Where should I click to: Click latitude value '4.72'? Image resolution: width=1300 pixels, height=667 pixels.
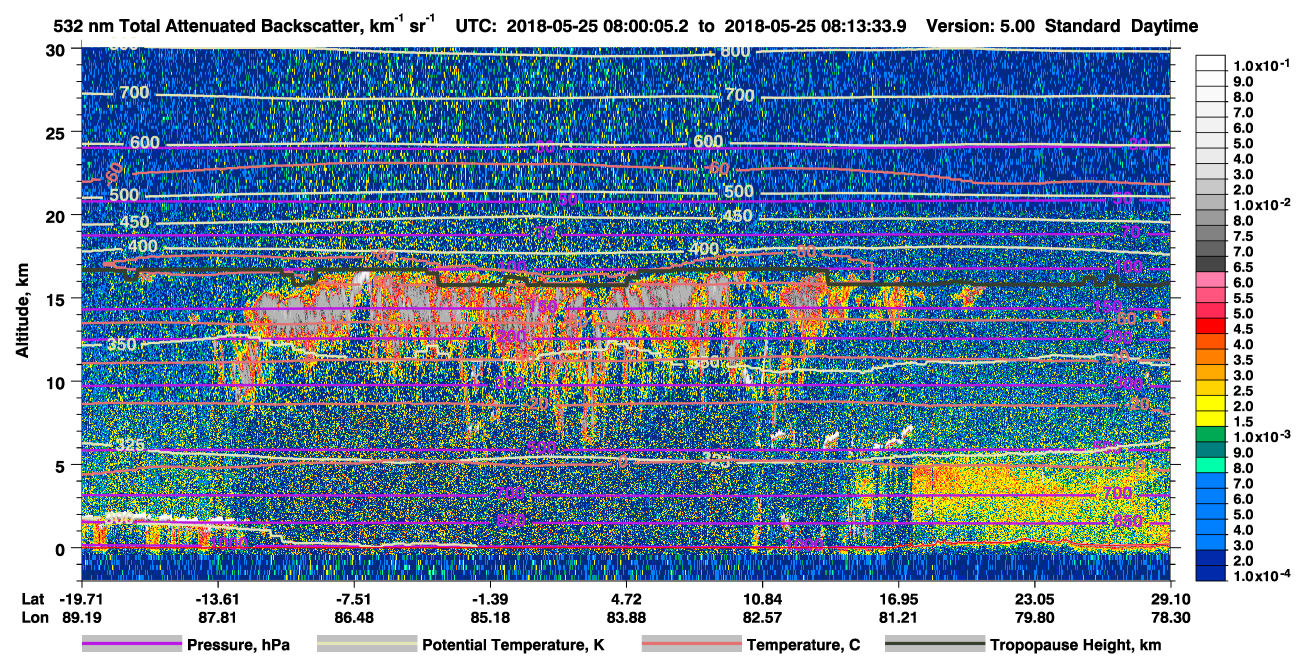pos(627,598)
